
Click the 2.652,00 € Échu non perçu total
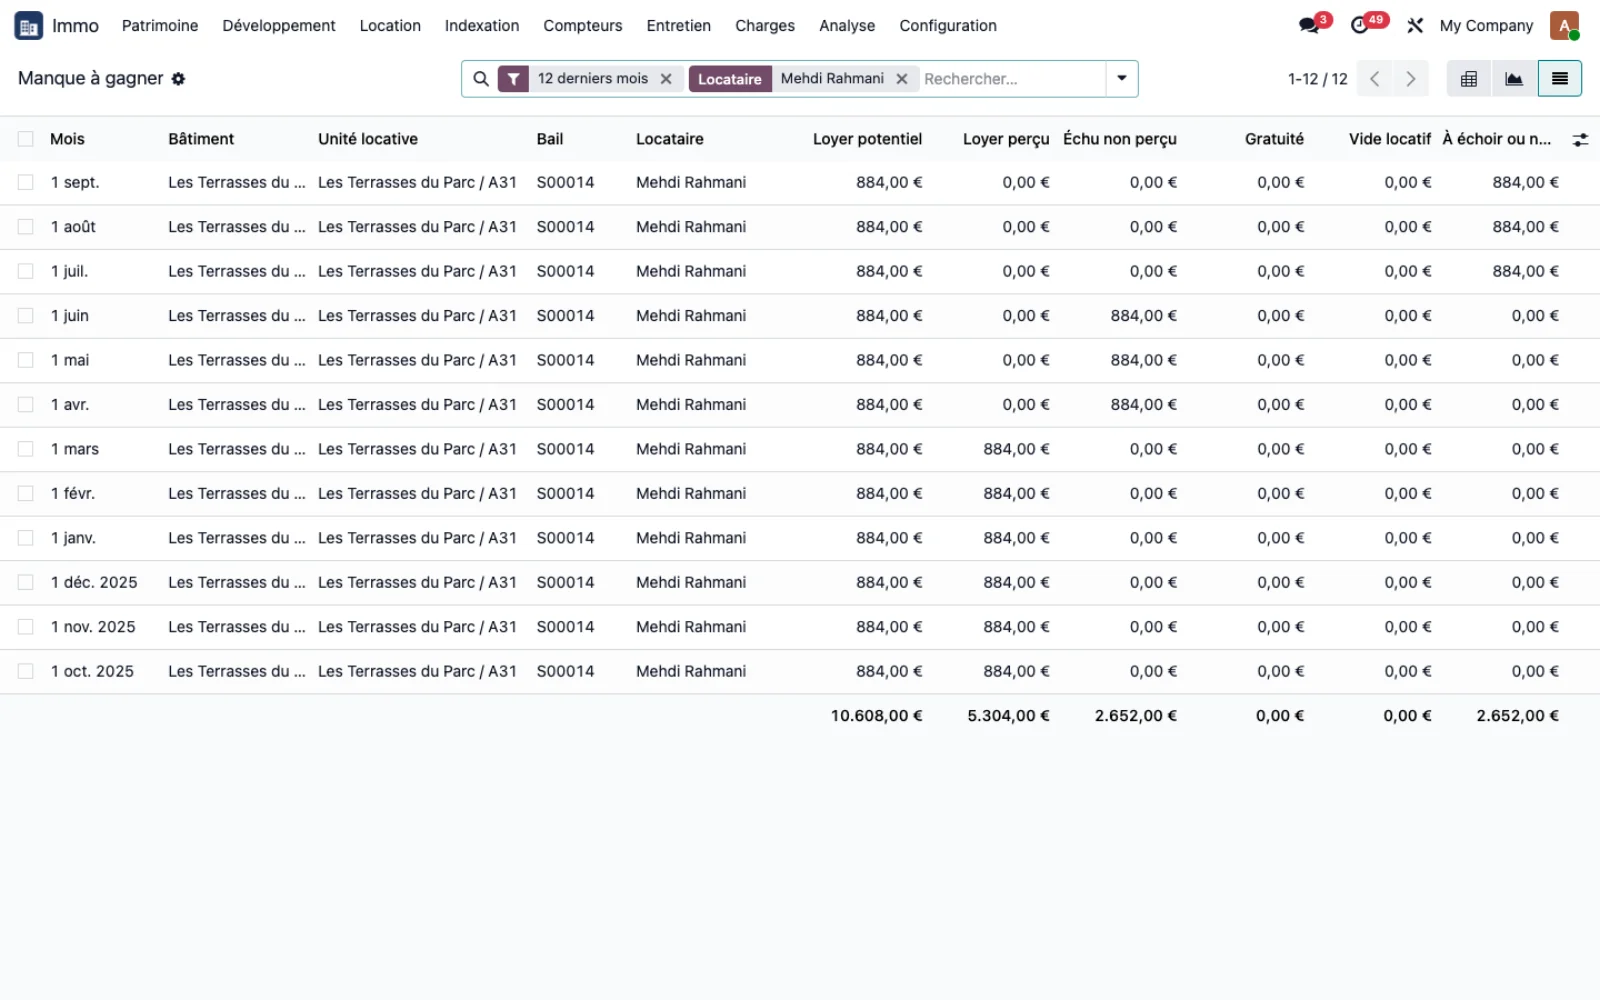1135,716
